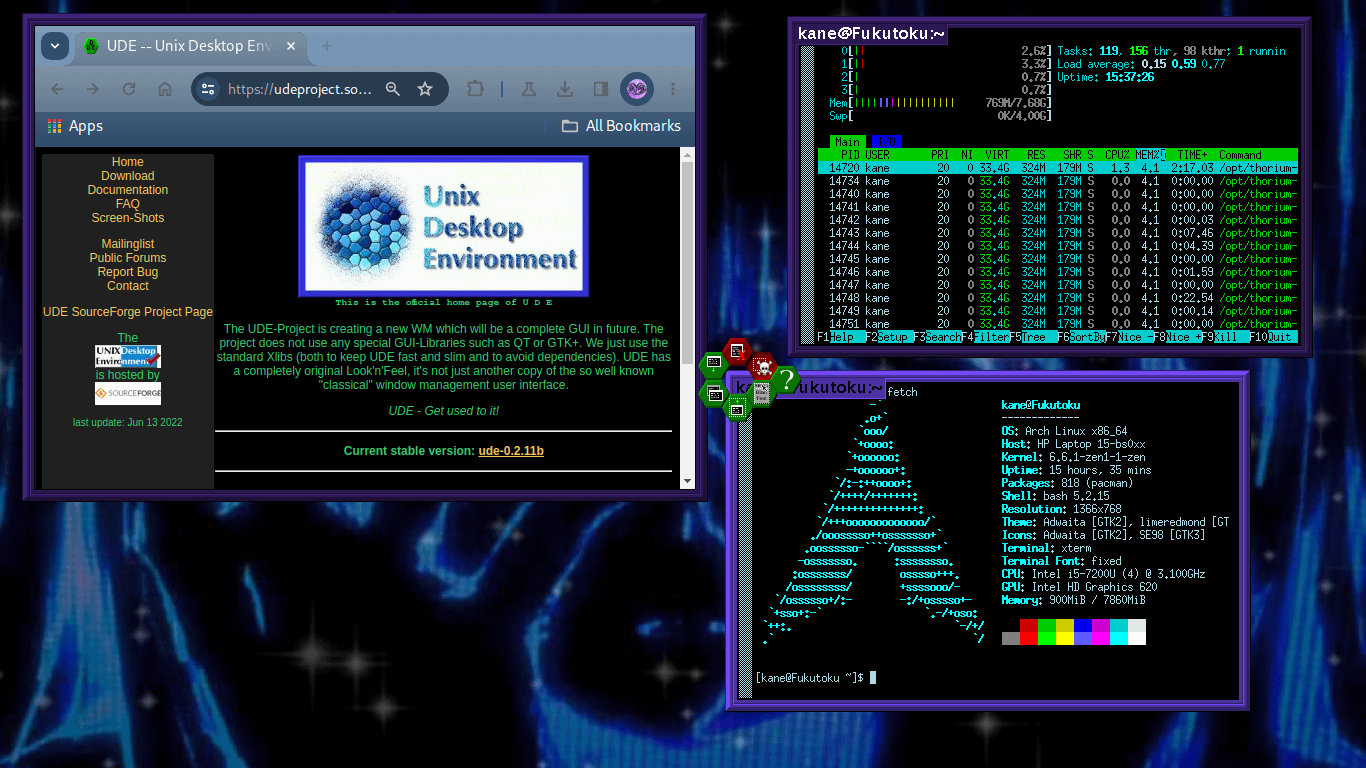
Task: Expand the All Bookmarks folder
Action: [621, 126]
